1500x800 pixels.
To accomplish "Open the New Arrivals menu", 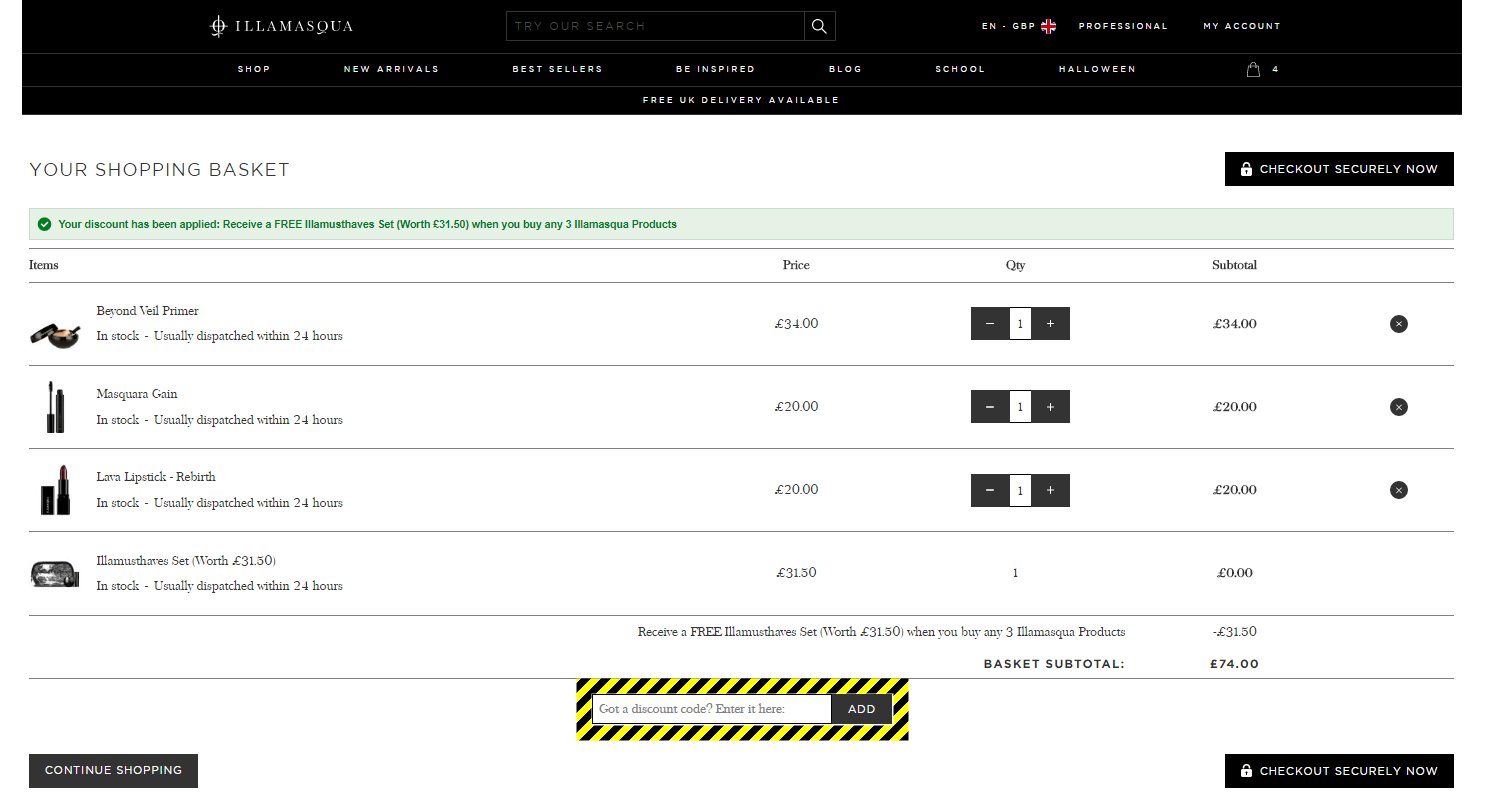I will pos(391,69).
